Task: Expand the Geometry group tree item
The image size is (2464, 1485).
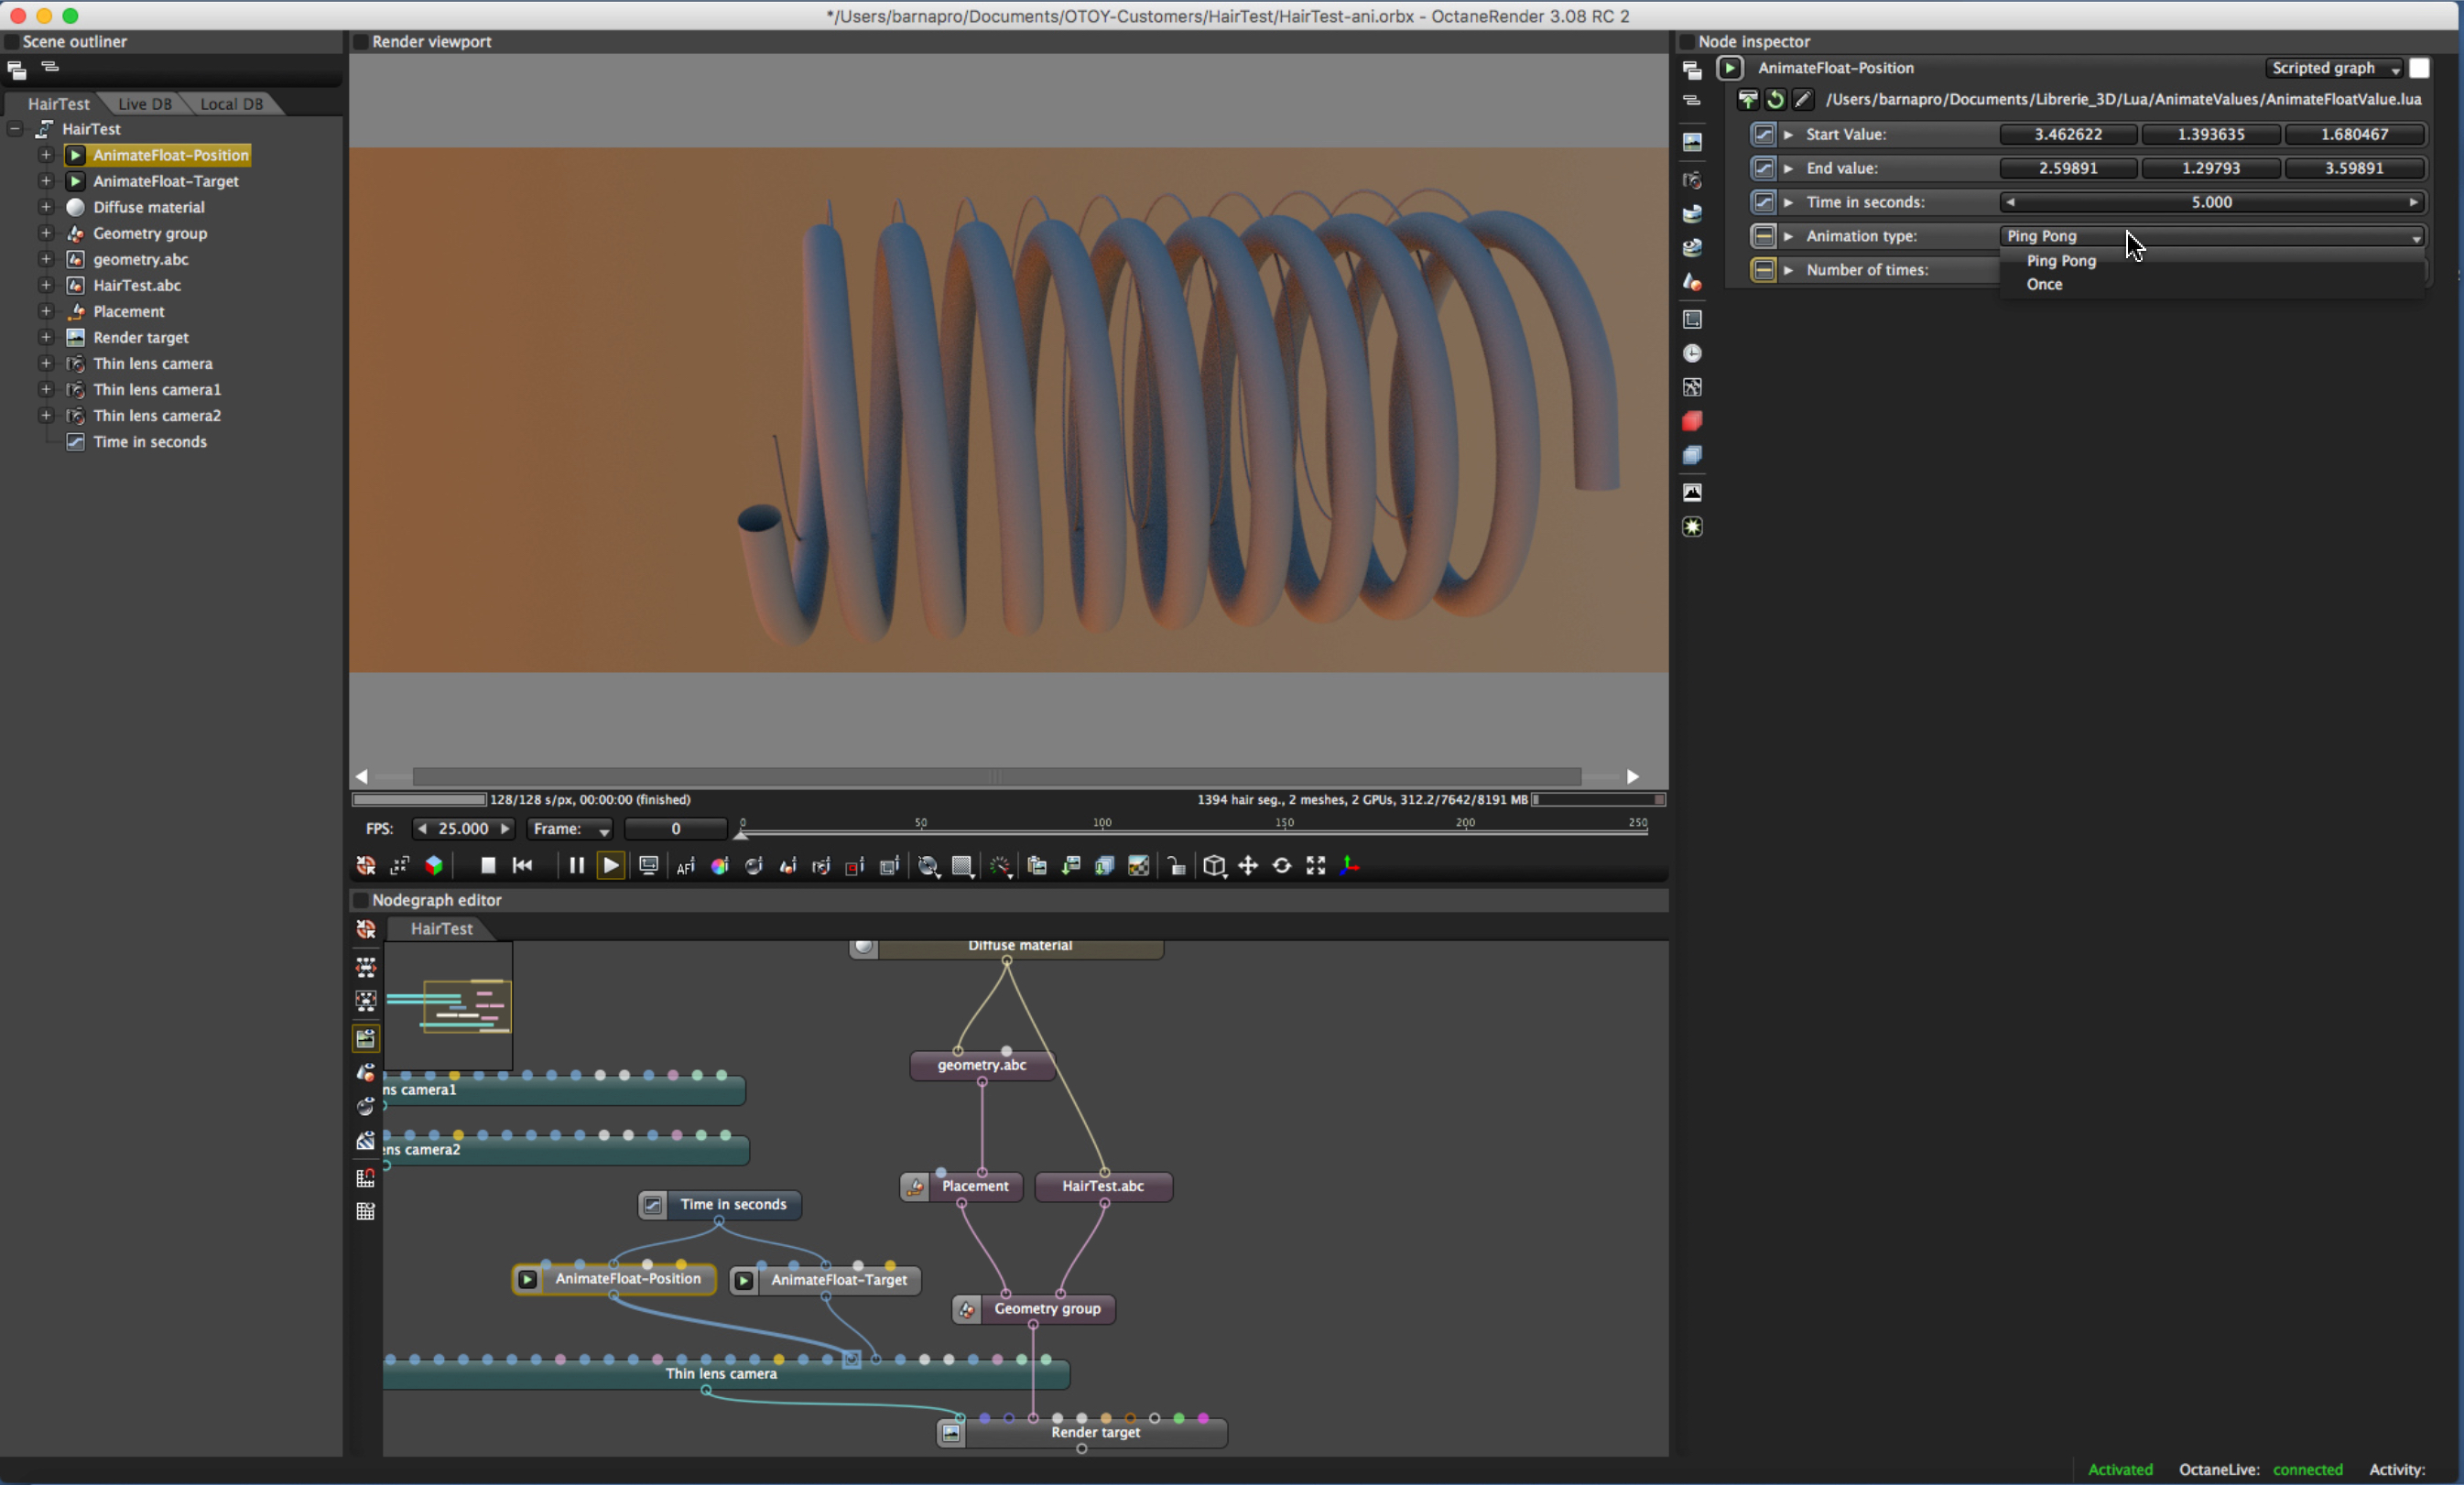Action: 46,233
